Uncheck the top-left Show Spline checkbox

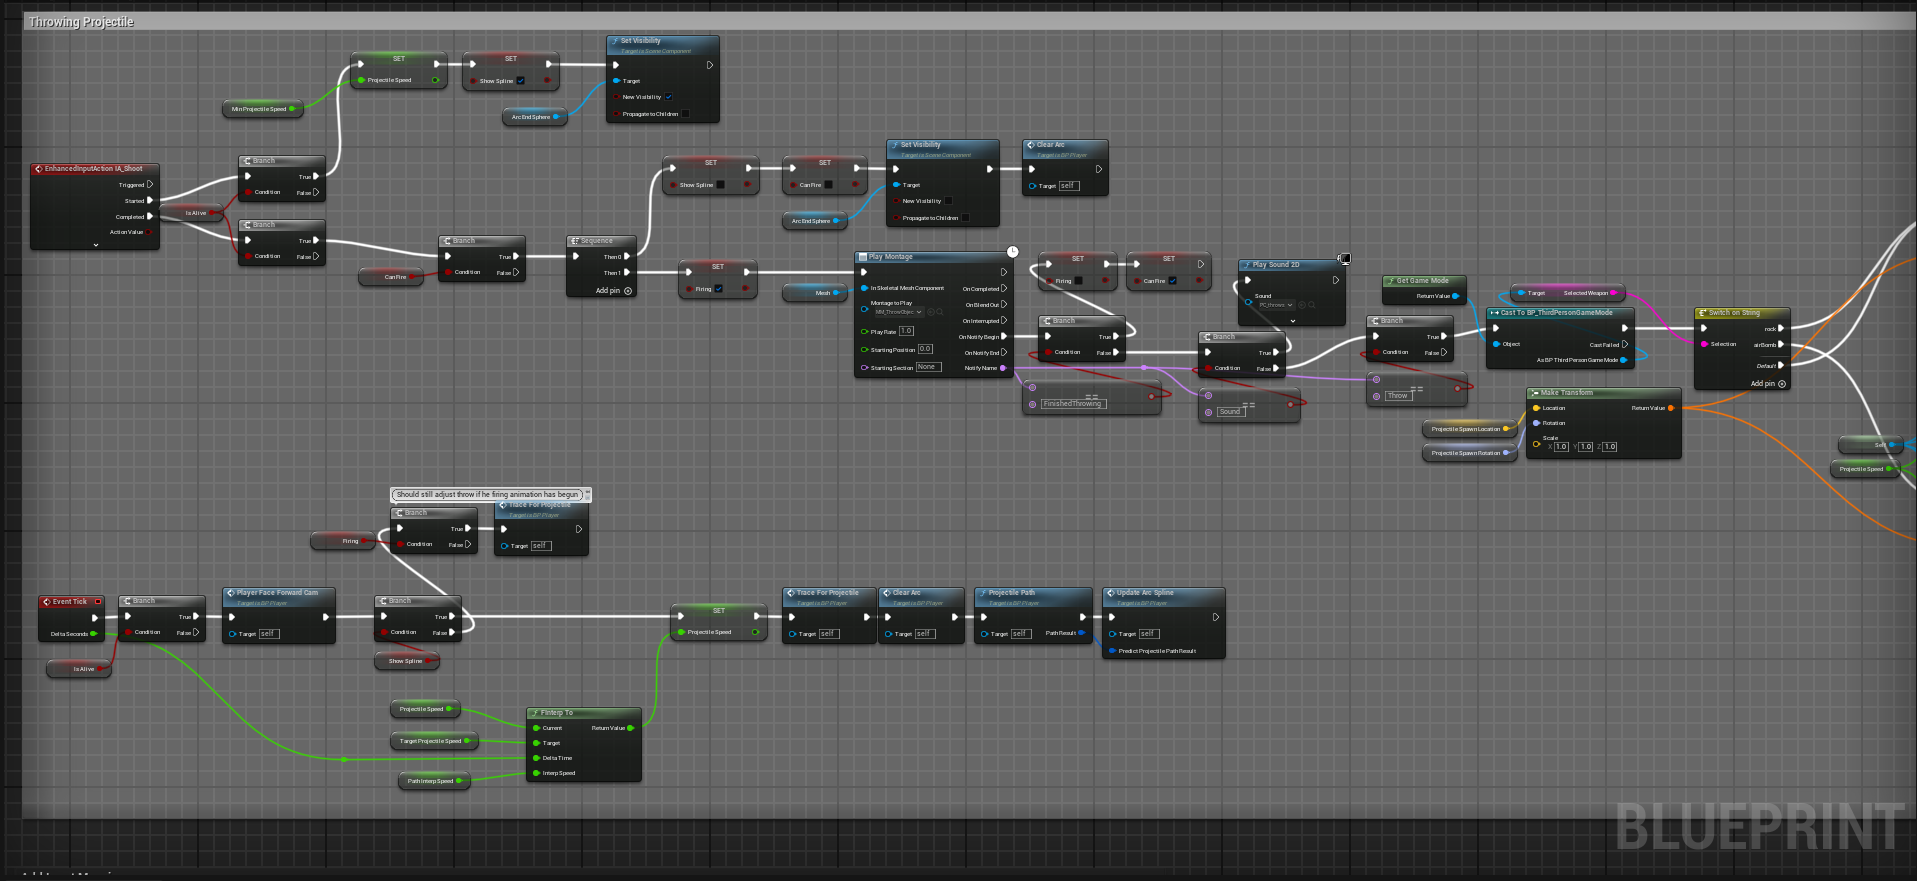(x=520, y=81)
